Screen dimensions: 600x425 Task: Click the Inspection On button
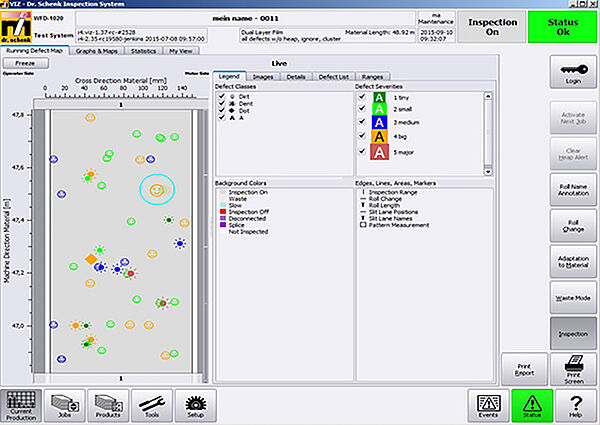click(x=492, y=27)
